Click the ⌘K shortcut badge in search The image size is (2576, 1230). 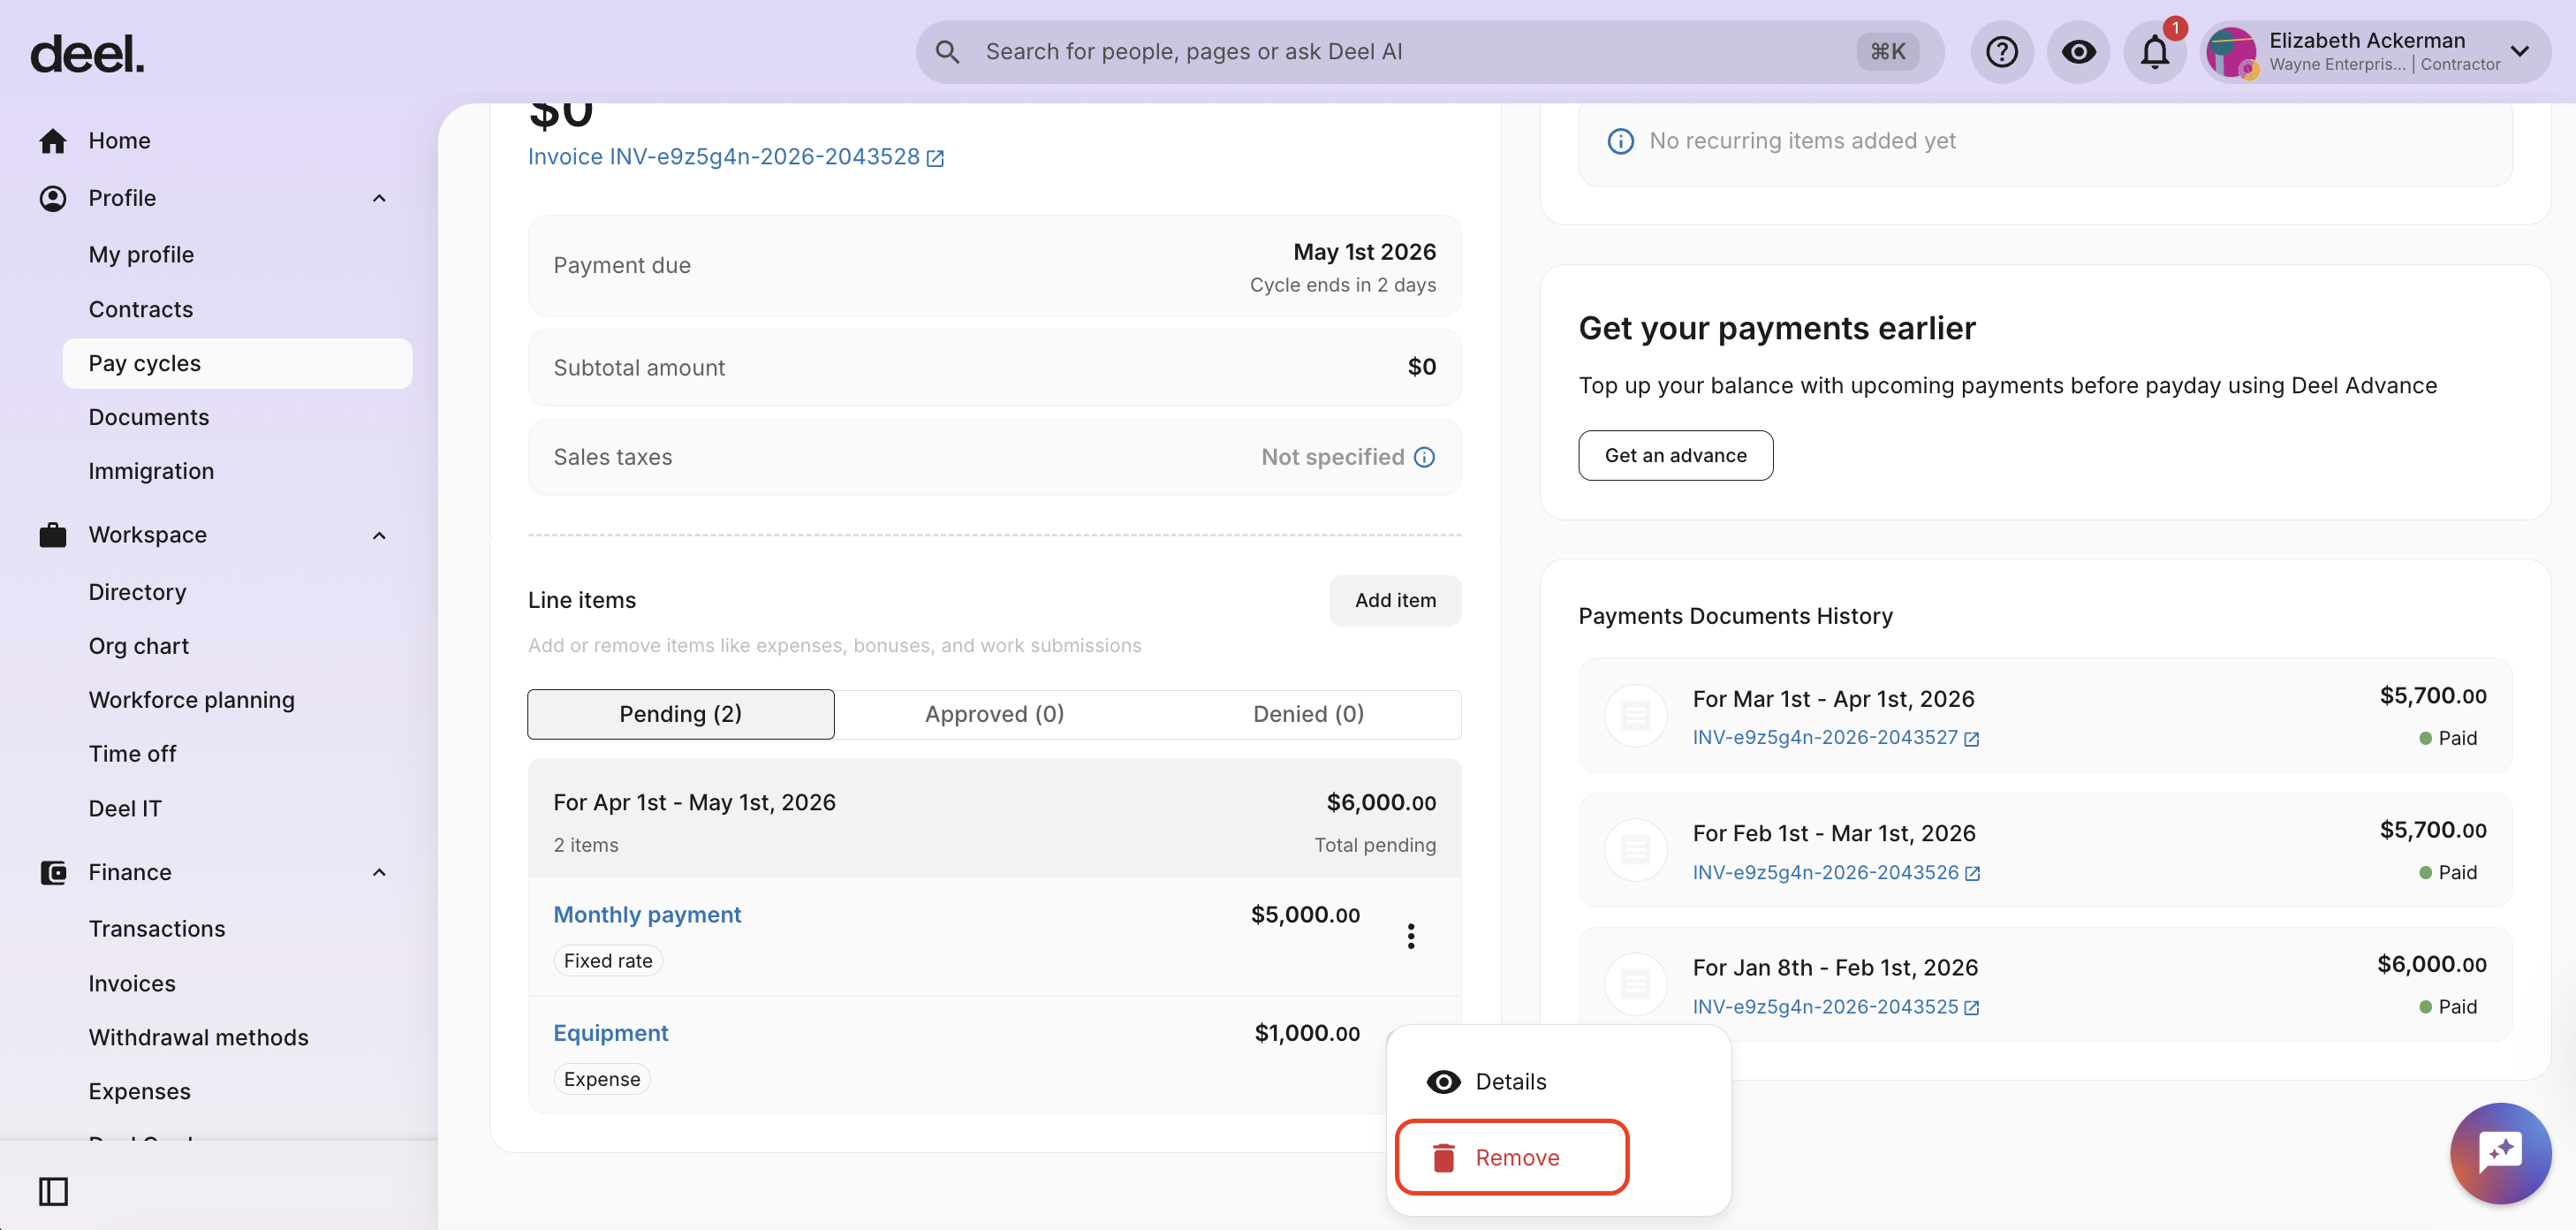(x=1888, y=52)
